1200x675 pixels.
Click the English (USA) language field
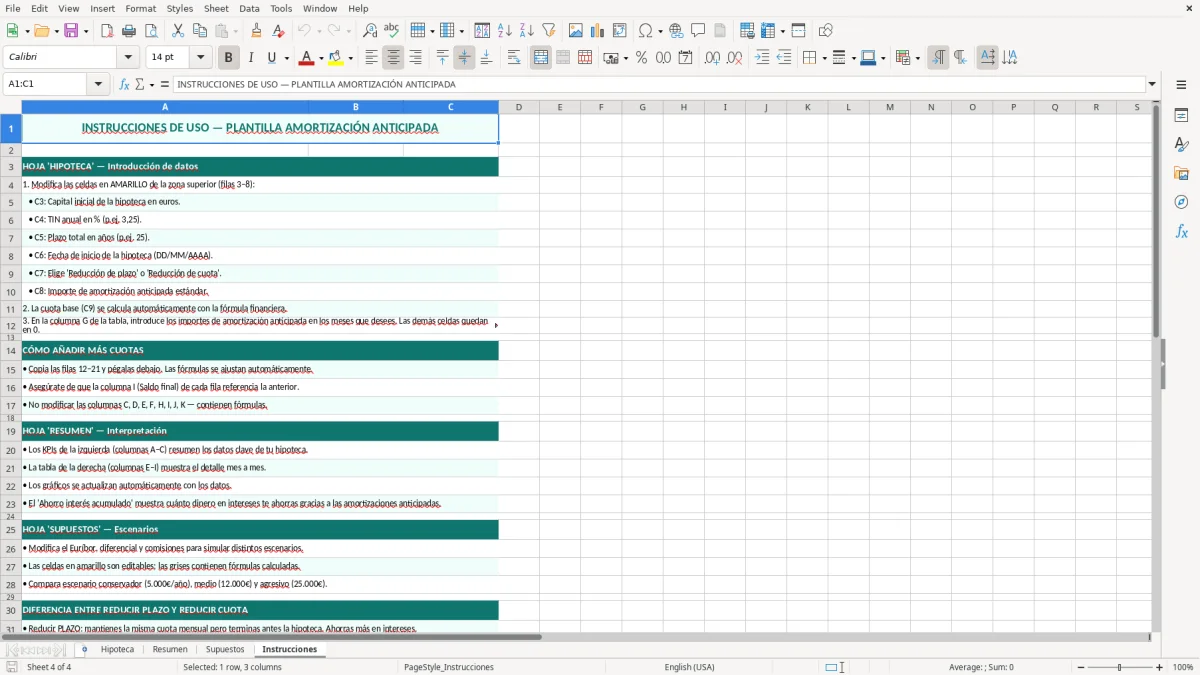click(x=690, y=667)
